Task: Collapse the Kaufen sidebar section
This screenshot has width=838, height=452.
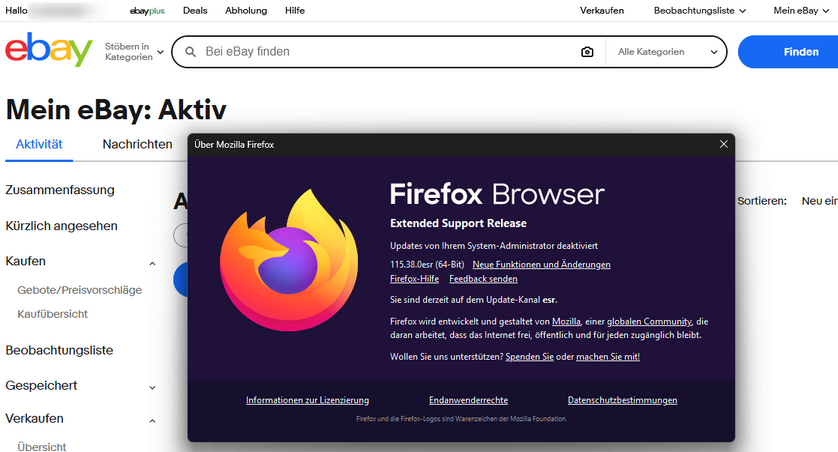Action: tap(152, 263)
